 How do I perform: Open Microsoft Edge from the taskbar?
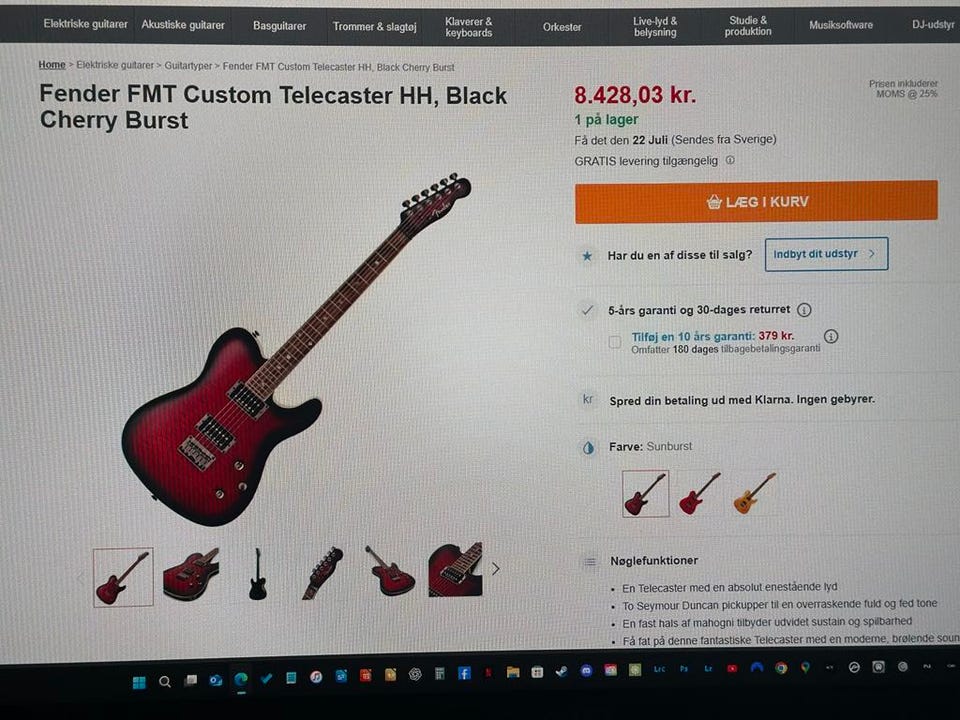tap(241, 679)
